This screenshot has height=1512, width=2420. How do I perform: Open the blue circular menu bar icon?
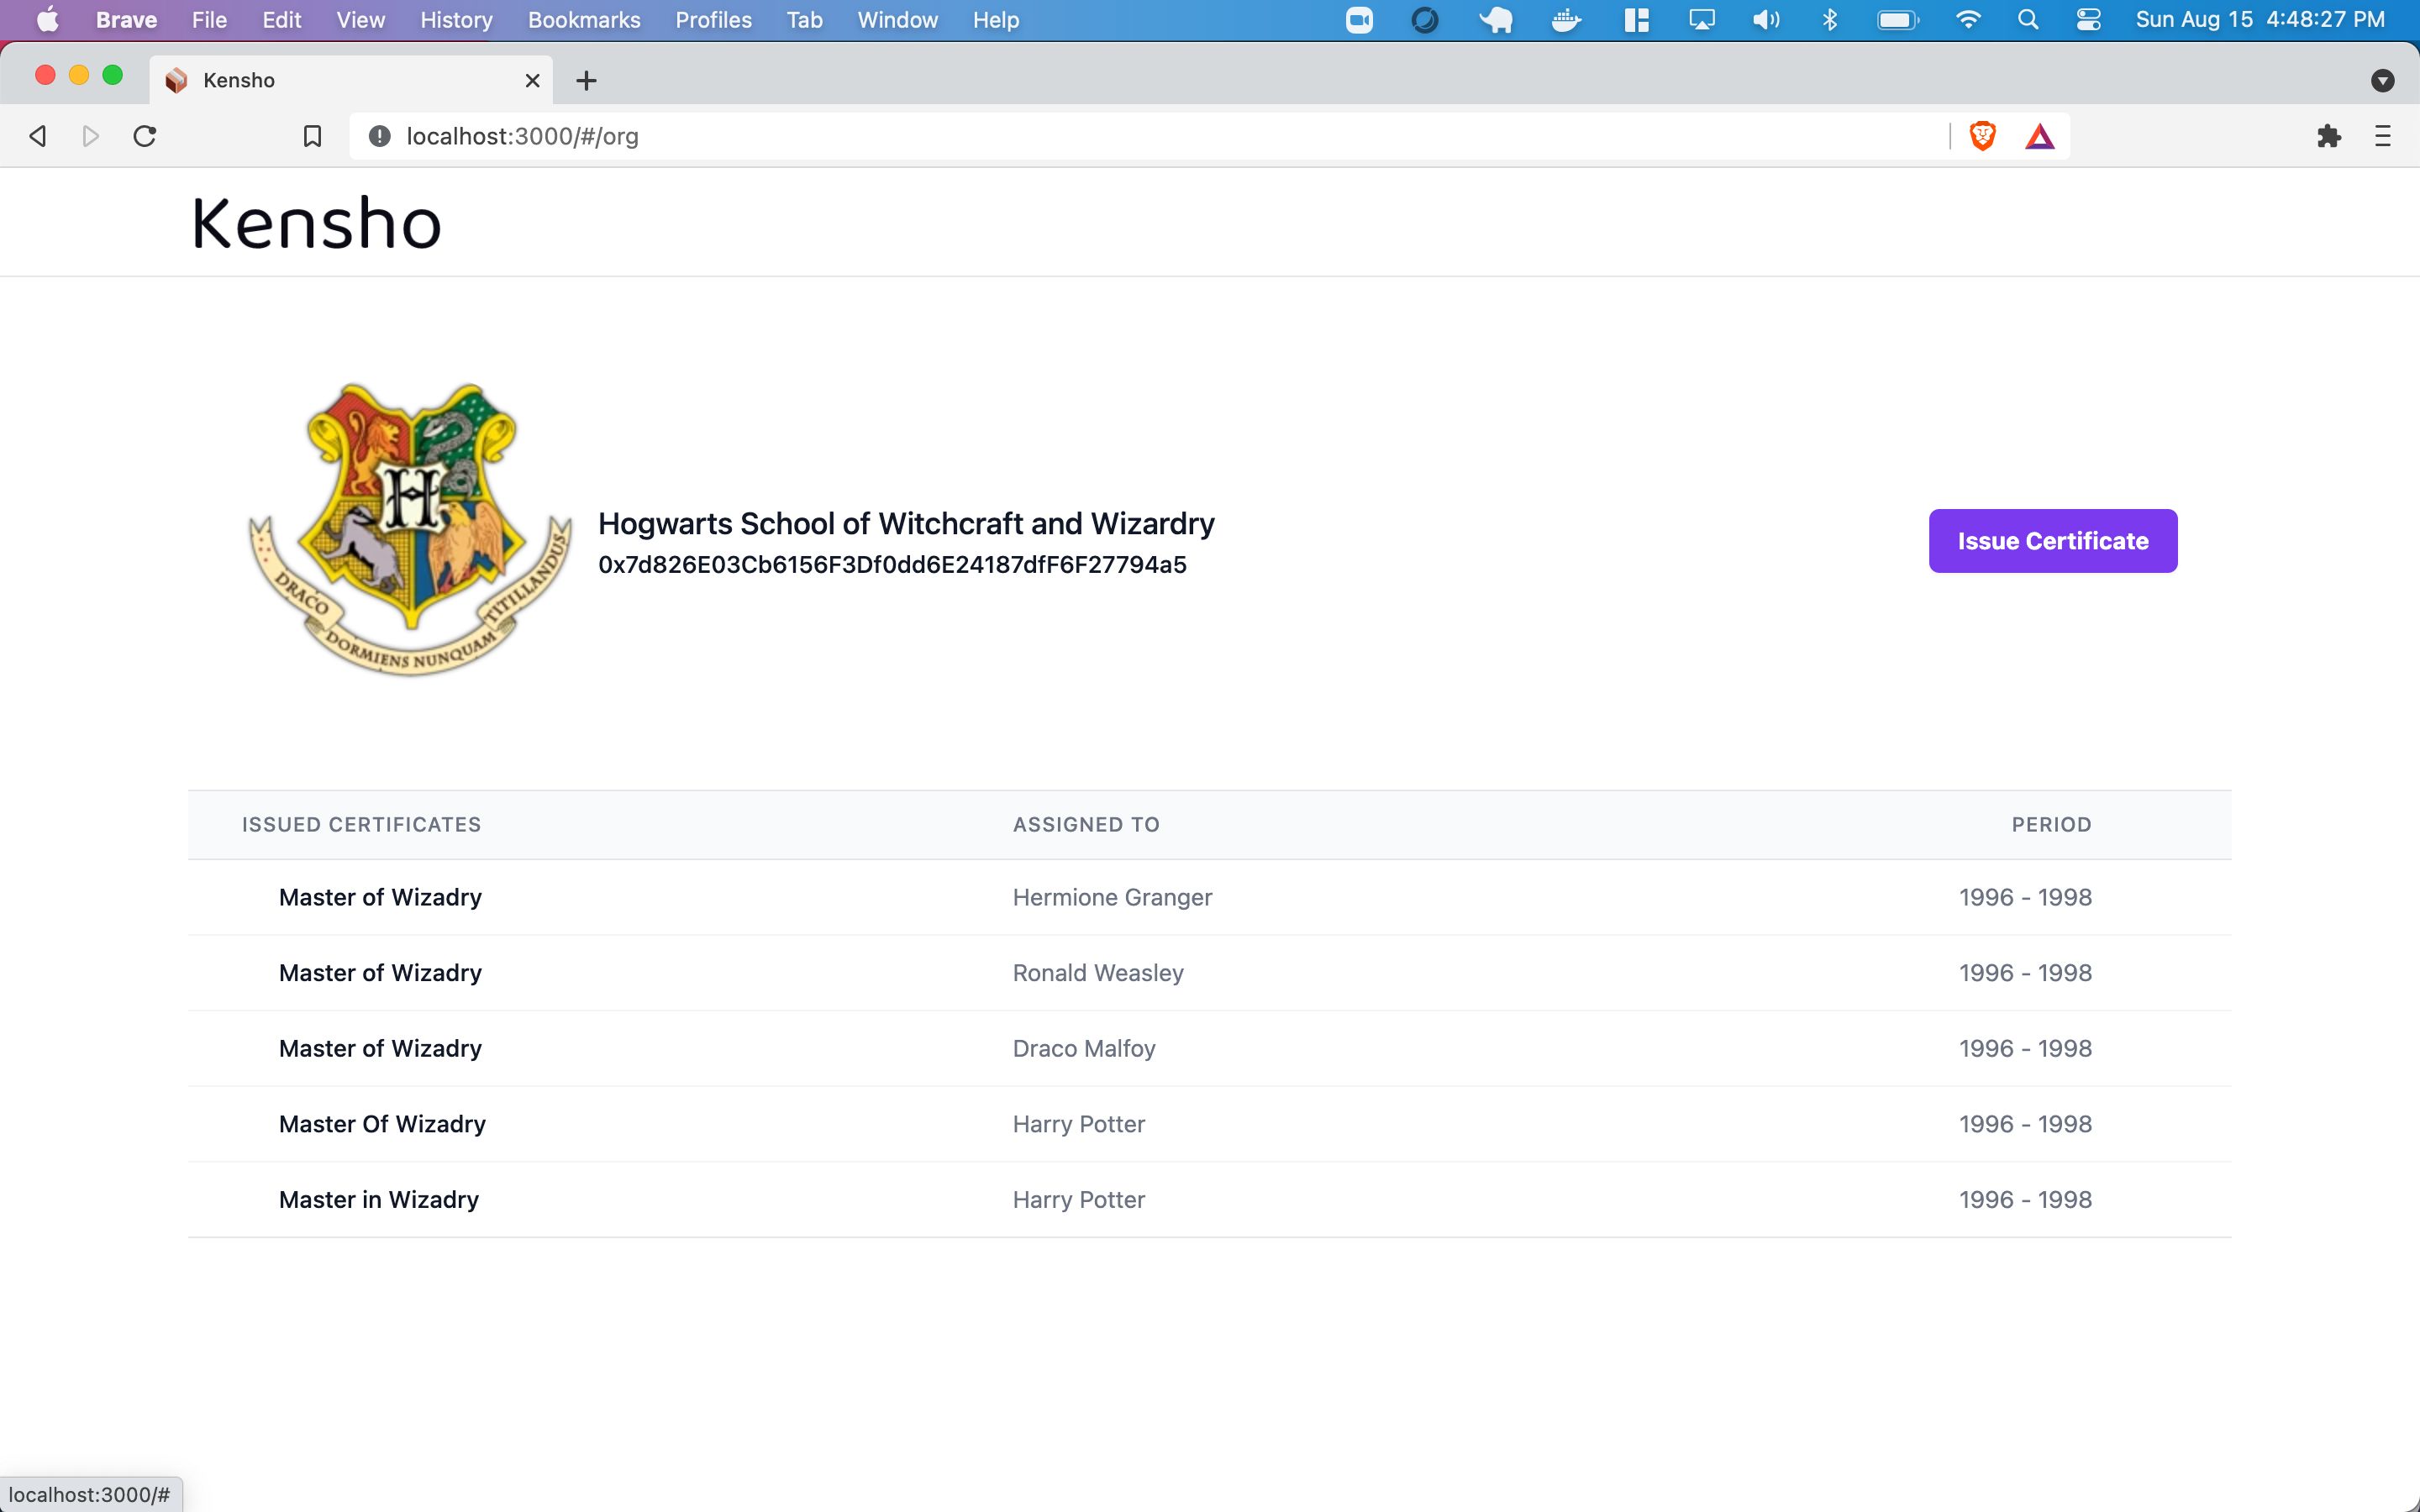coord(1425,20)
